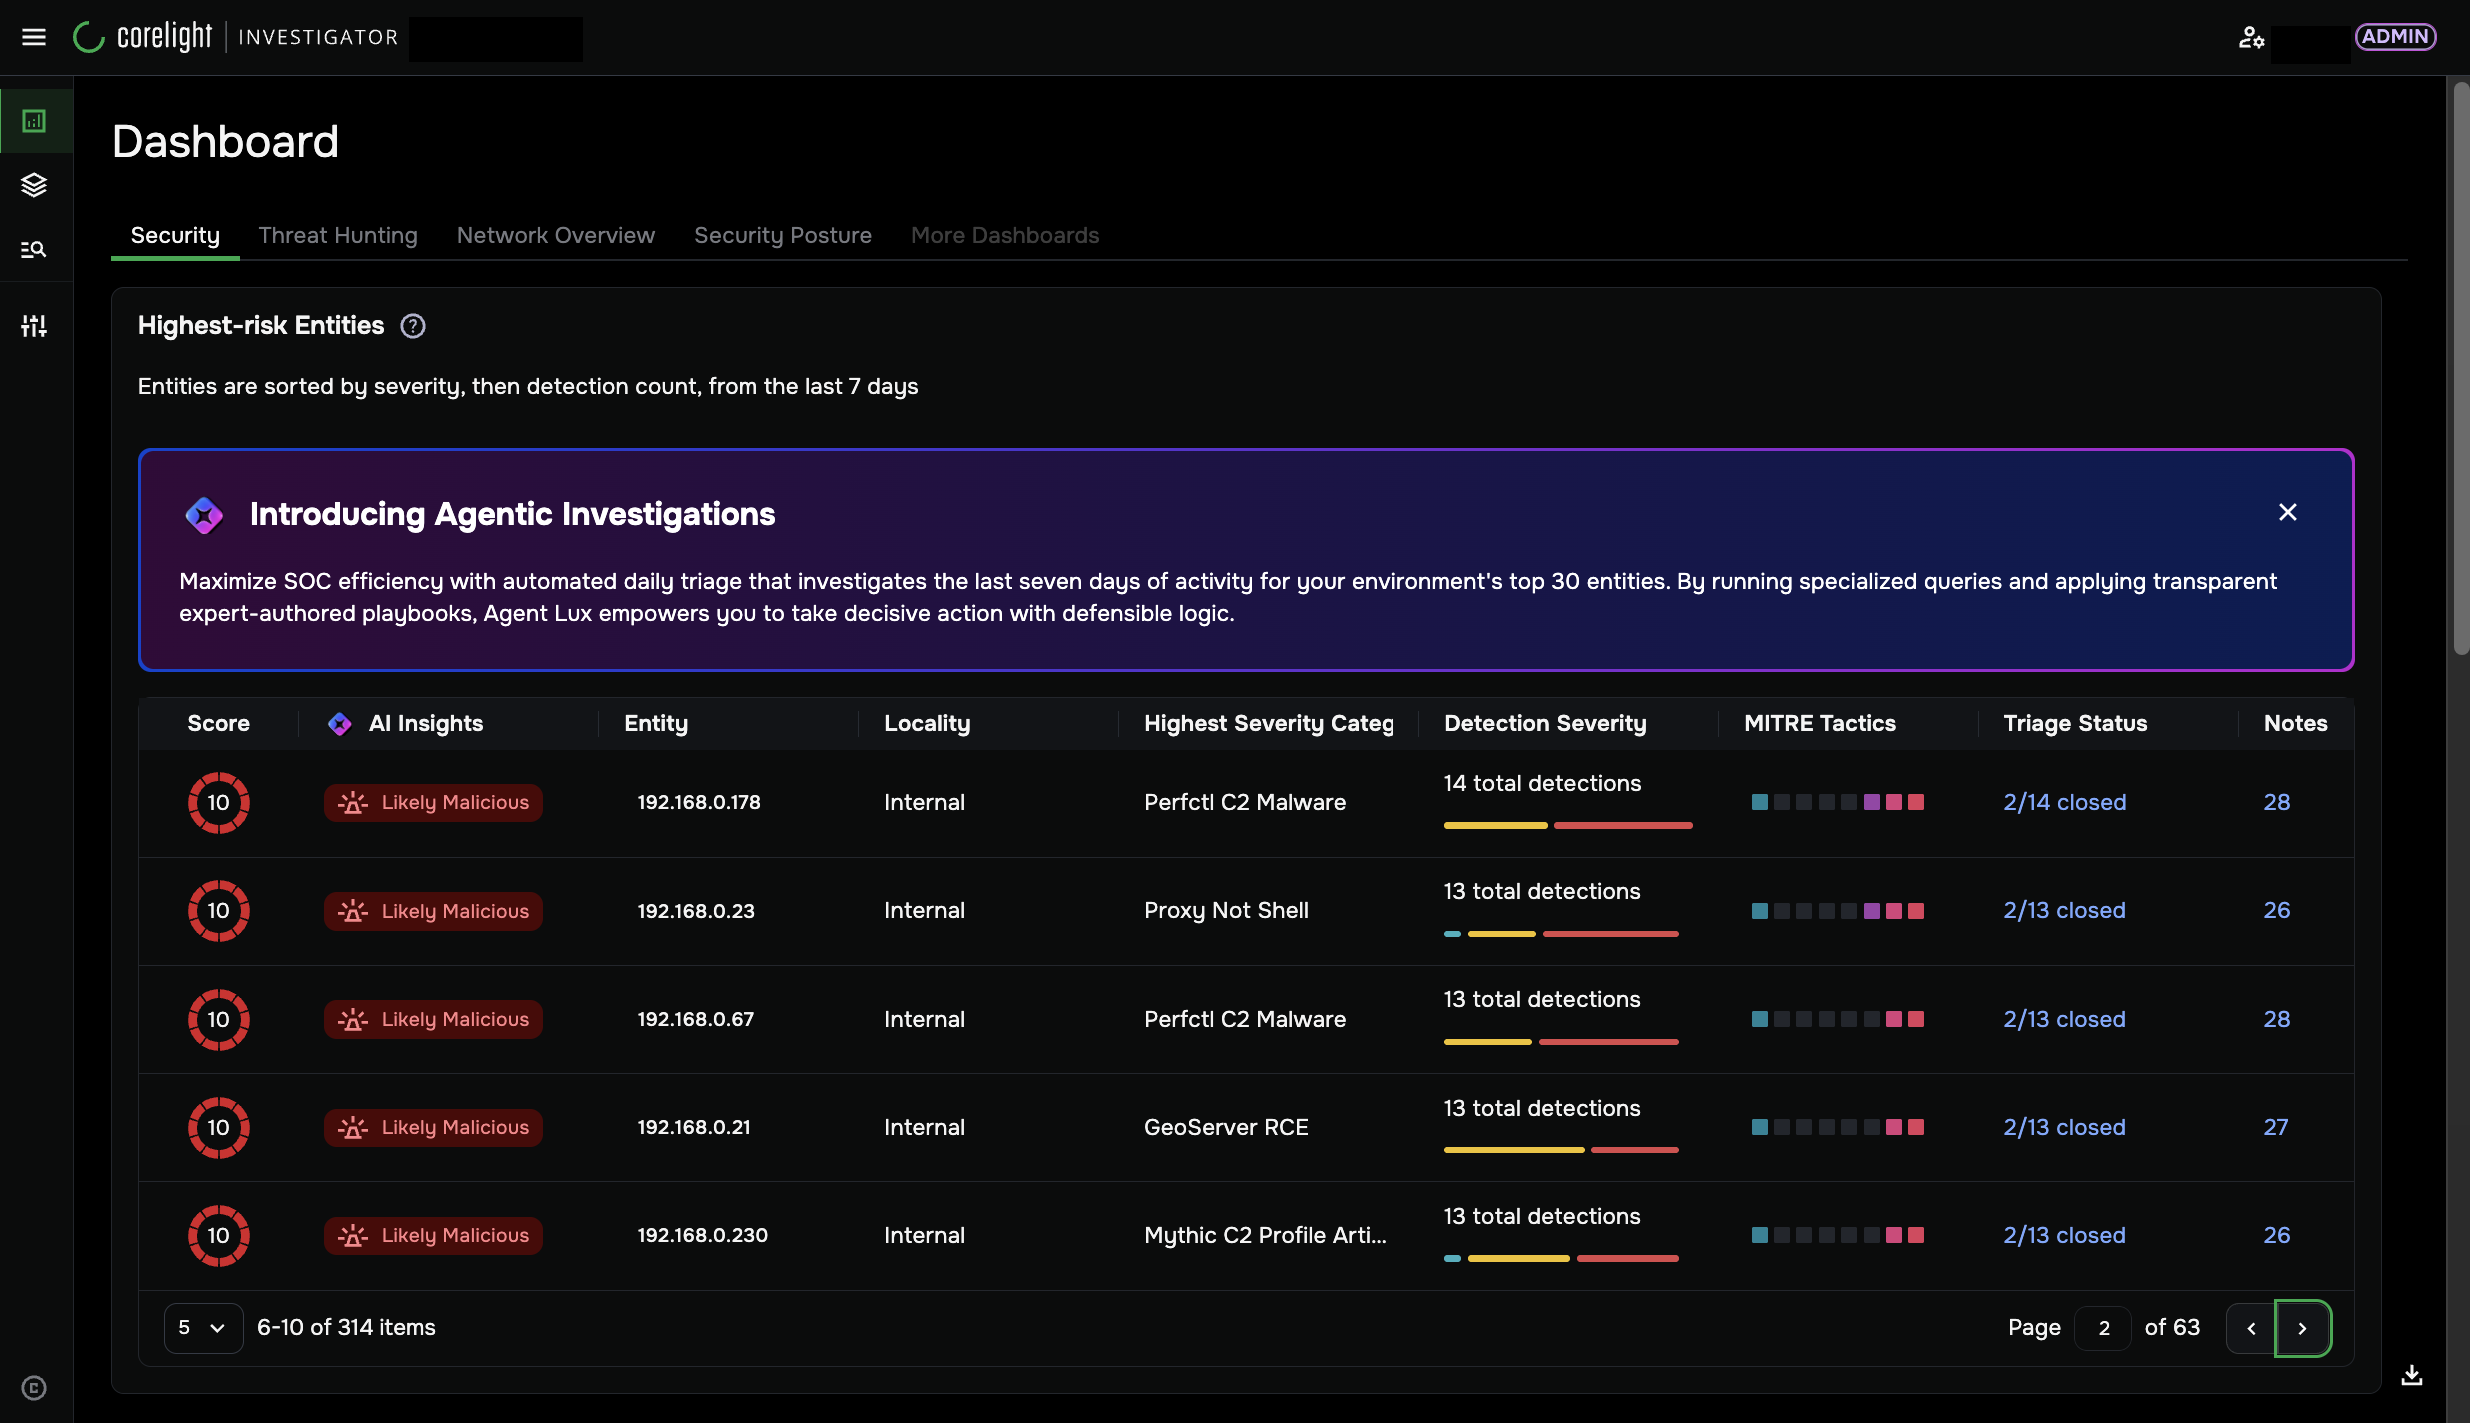This screenshot has width=2470, height=1423.
Task: Open Likely Malicious insight for 192.168.0.67
Action: coord(433,1020)
